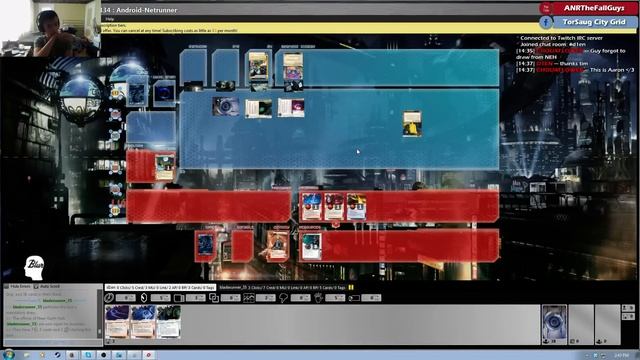Select the first player's white stats tab
This screenshot has width=640, height=360.
(160, 288)
